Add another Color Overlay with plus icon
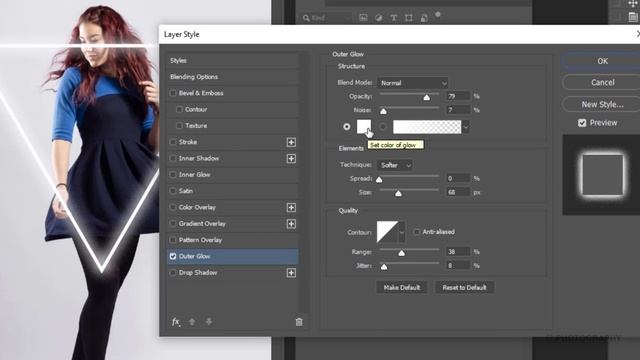 [x=291, y=207]
